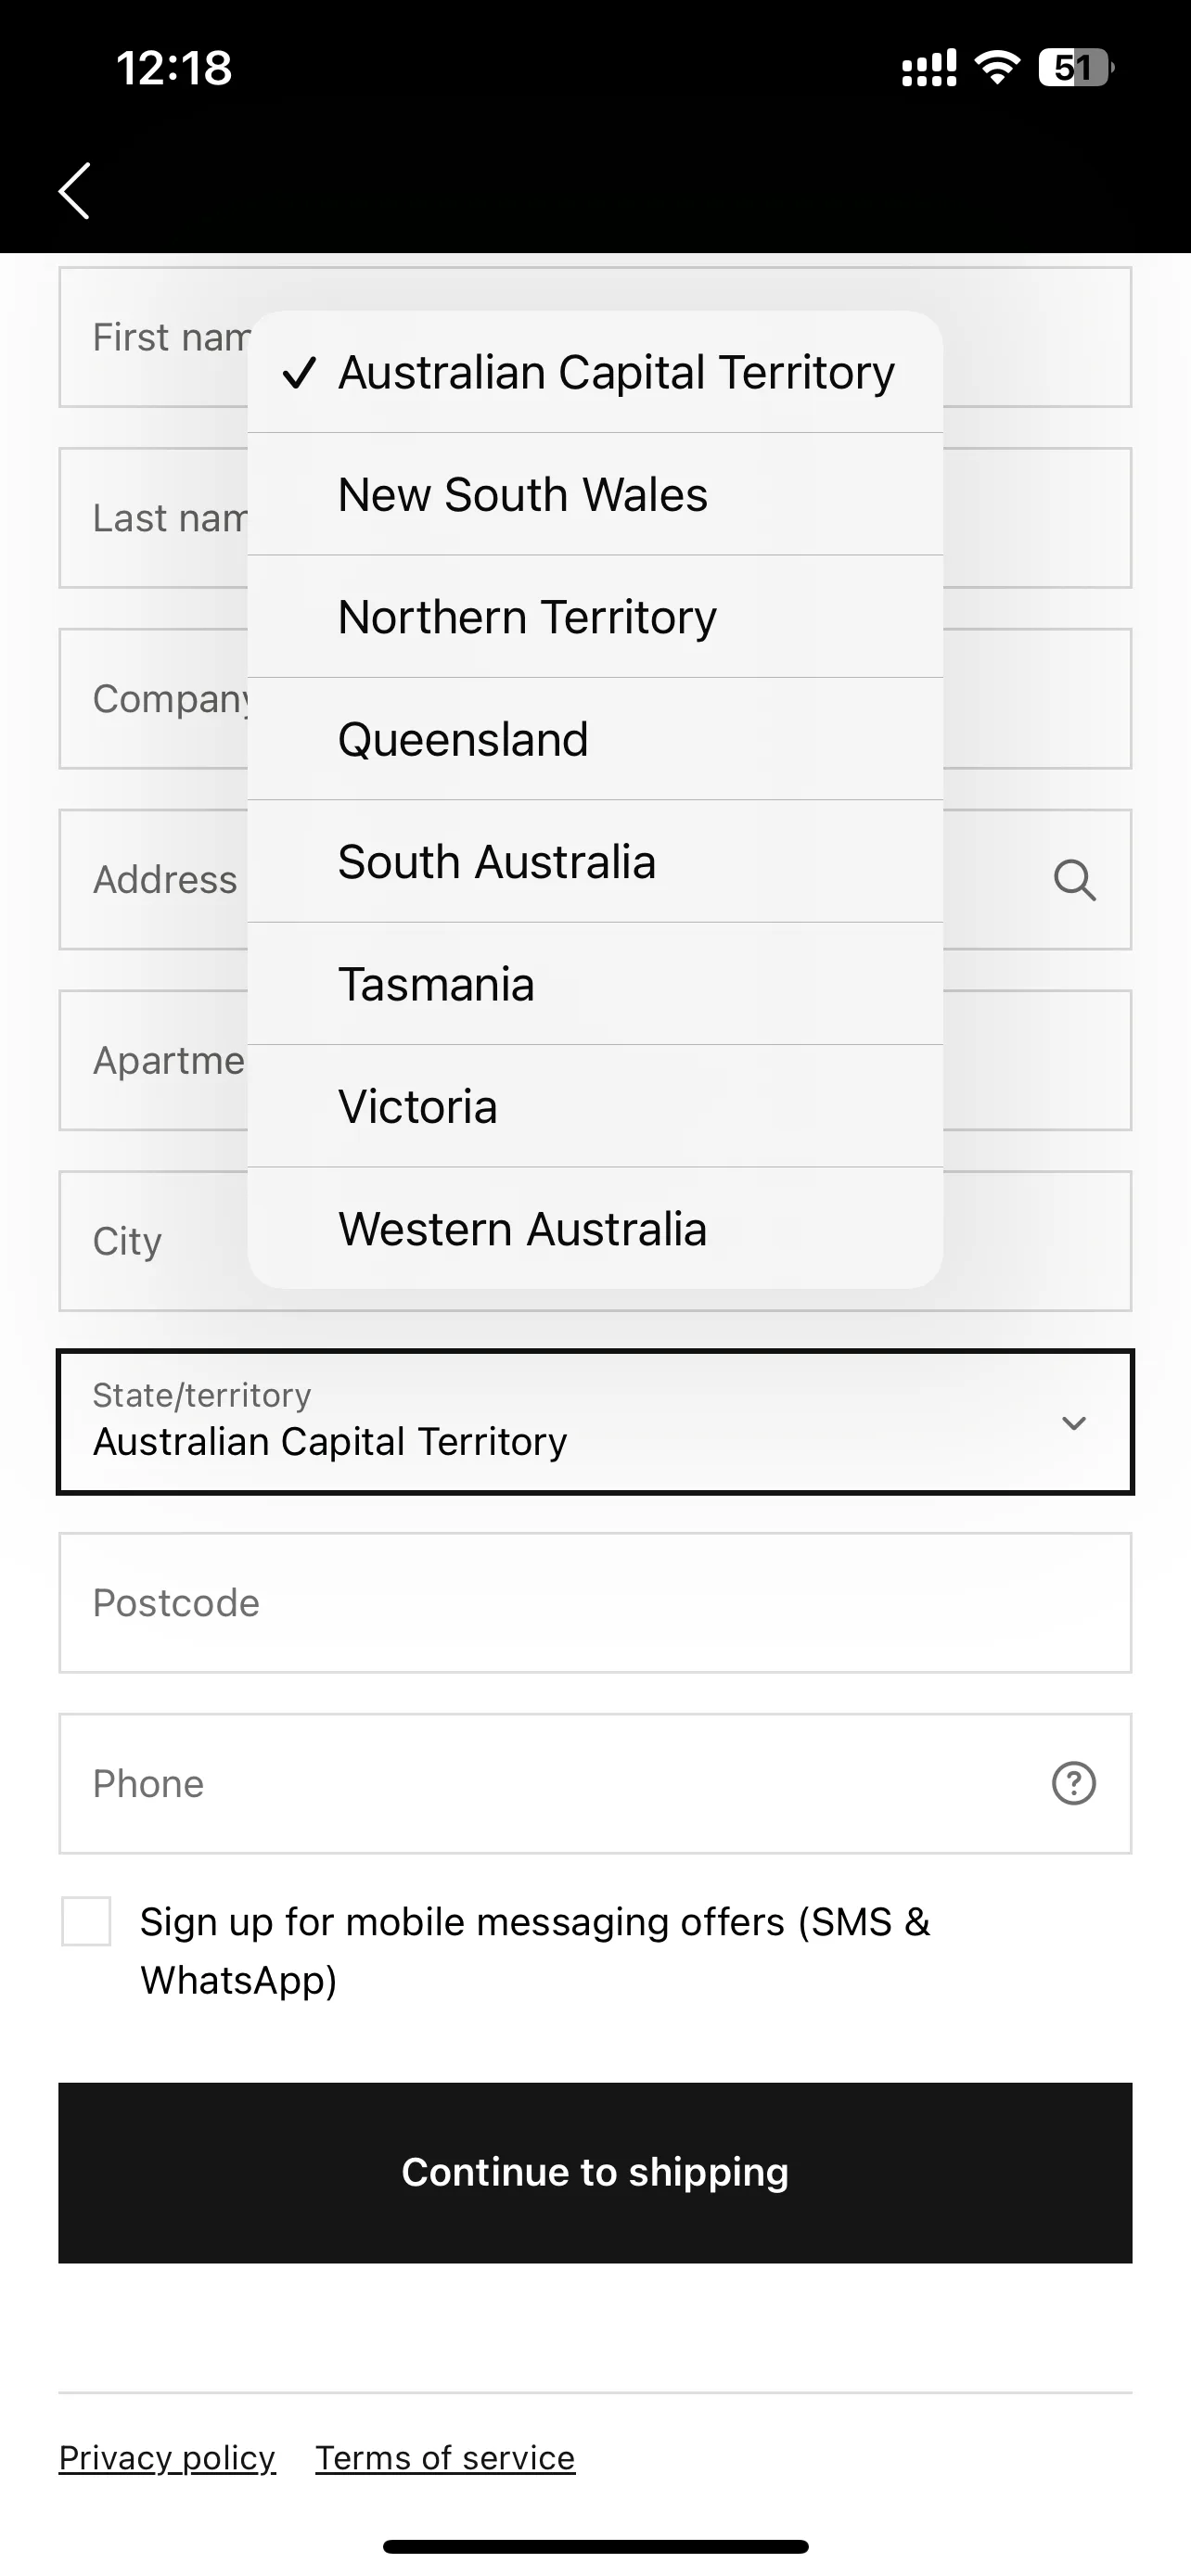Open the Terms of service link
This screenshot has height=2576, width=1191.
click(x=445, y=2458)
